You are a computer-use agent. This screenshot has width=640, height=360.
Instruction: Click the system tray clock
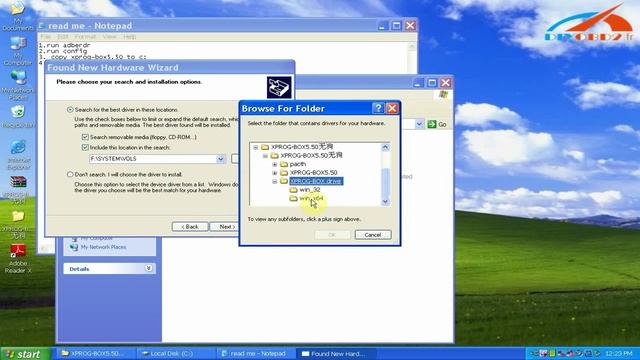pos(619,353)
